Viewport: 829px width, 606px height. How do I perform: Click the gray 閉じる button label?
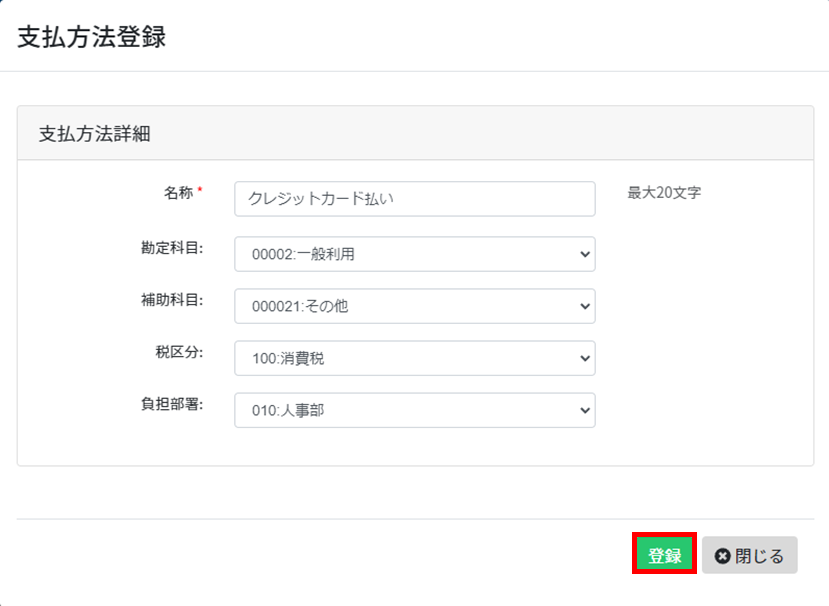tap(759, 556)
